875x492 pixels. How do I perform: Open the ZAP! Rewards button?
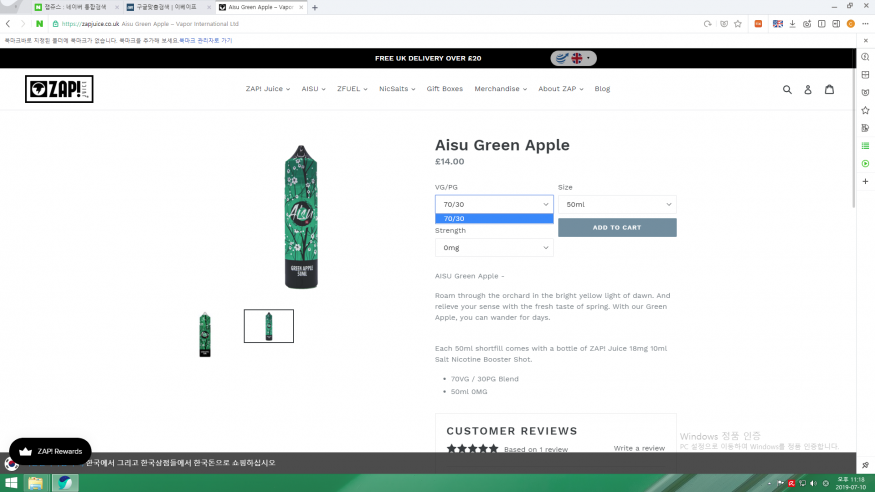click(x=50, y=451)
